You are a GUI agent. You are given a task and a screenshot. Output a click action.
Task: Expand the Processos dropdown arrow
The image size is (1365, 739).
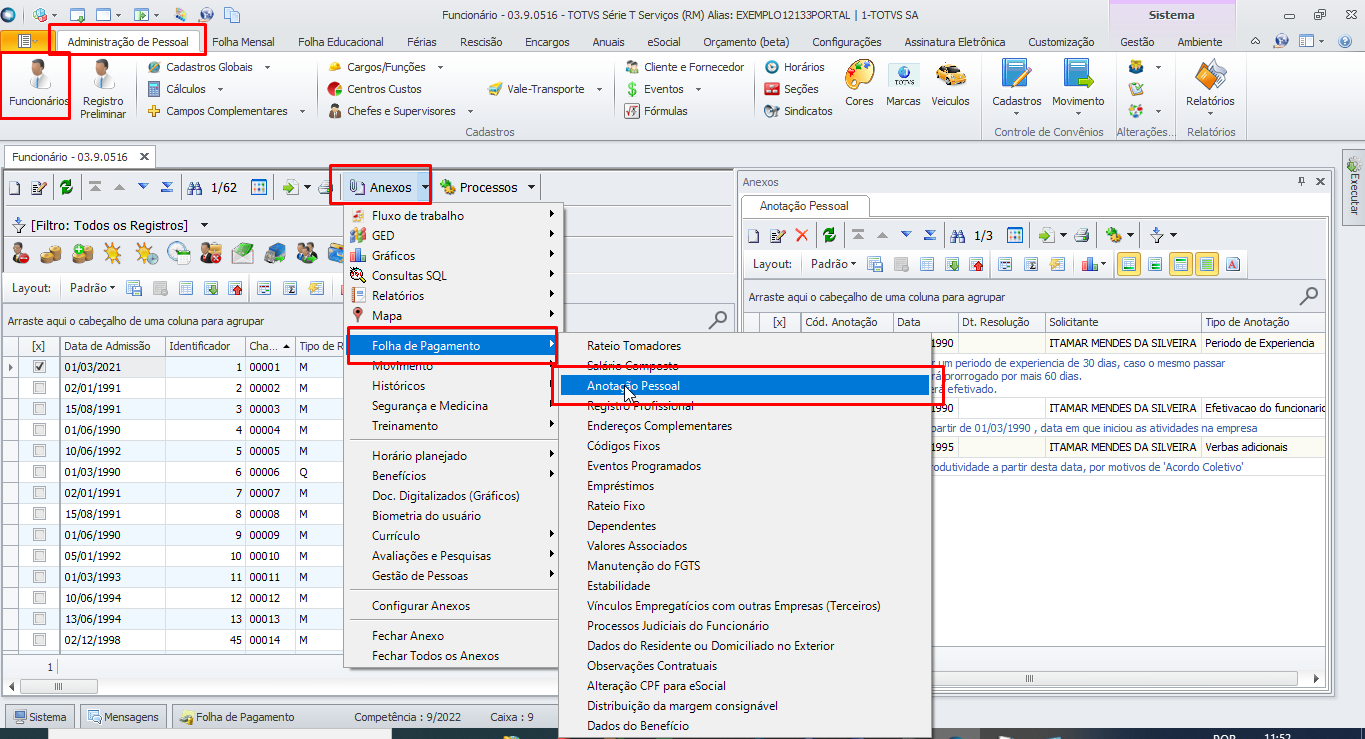tap(532, 187)
